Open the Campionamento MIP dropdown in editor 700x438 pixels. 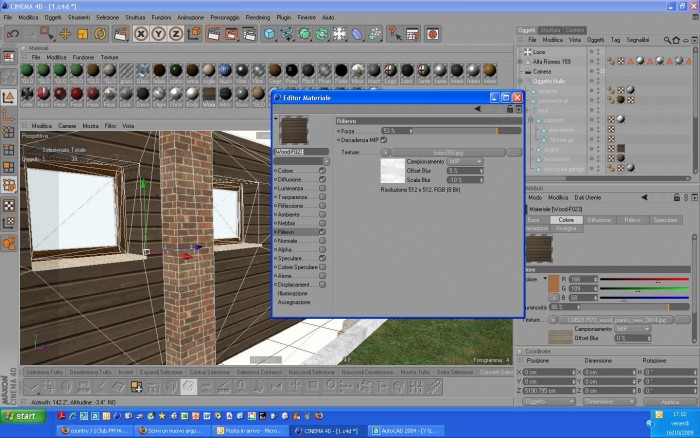coord(465,161)
